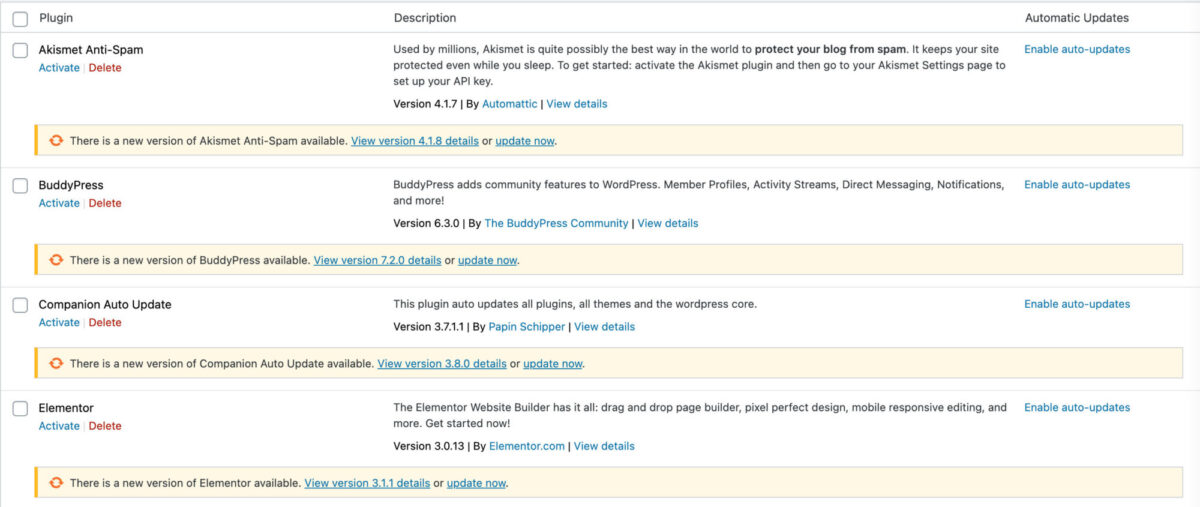Click the 'protect your blog from spam' bold text
Image resolution: width=1200 pixels, height=507 pixels.
click(x=830, y=49)
